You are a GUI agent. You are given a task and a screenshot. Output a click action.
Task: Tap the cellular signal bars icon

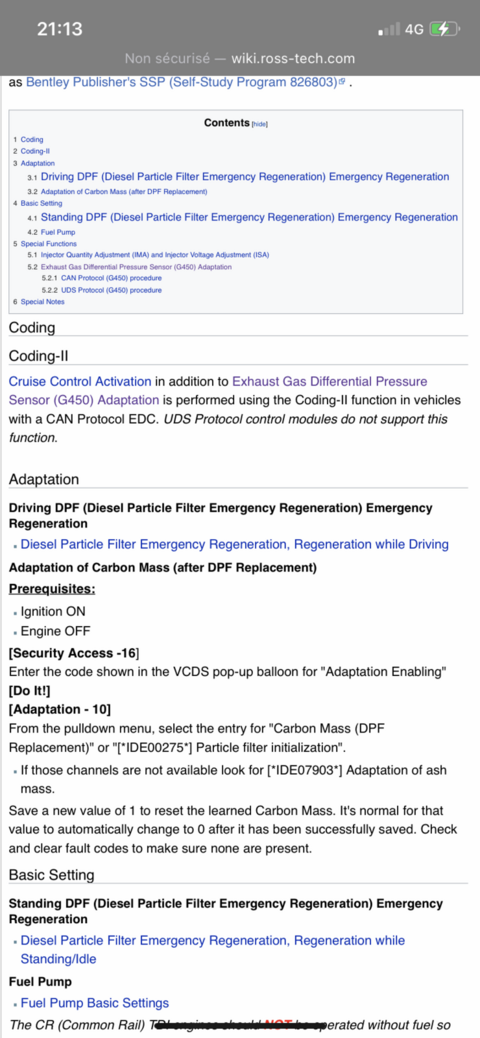pyautogui.click(x=389, y=29)
